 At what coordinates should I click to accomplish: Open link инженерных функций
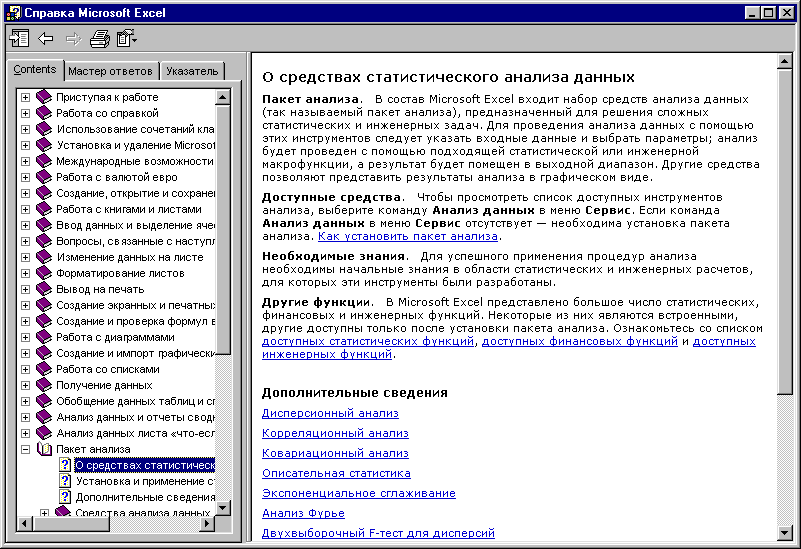[327, 354]
